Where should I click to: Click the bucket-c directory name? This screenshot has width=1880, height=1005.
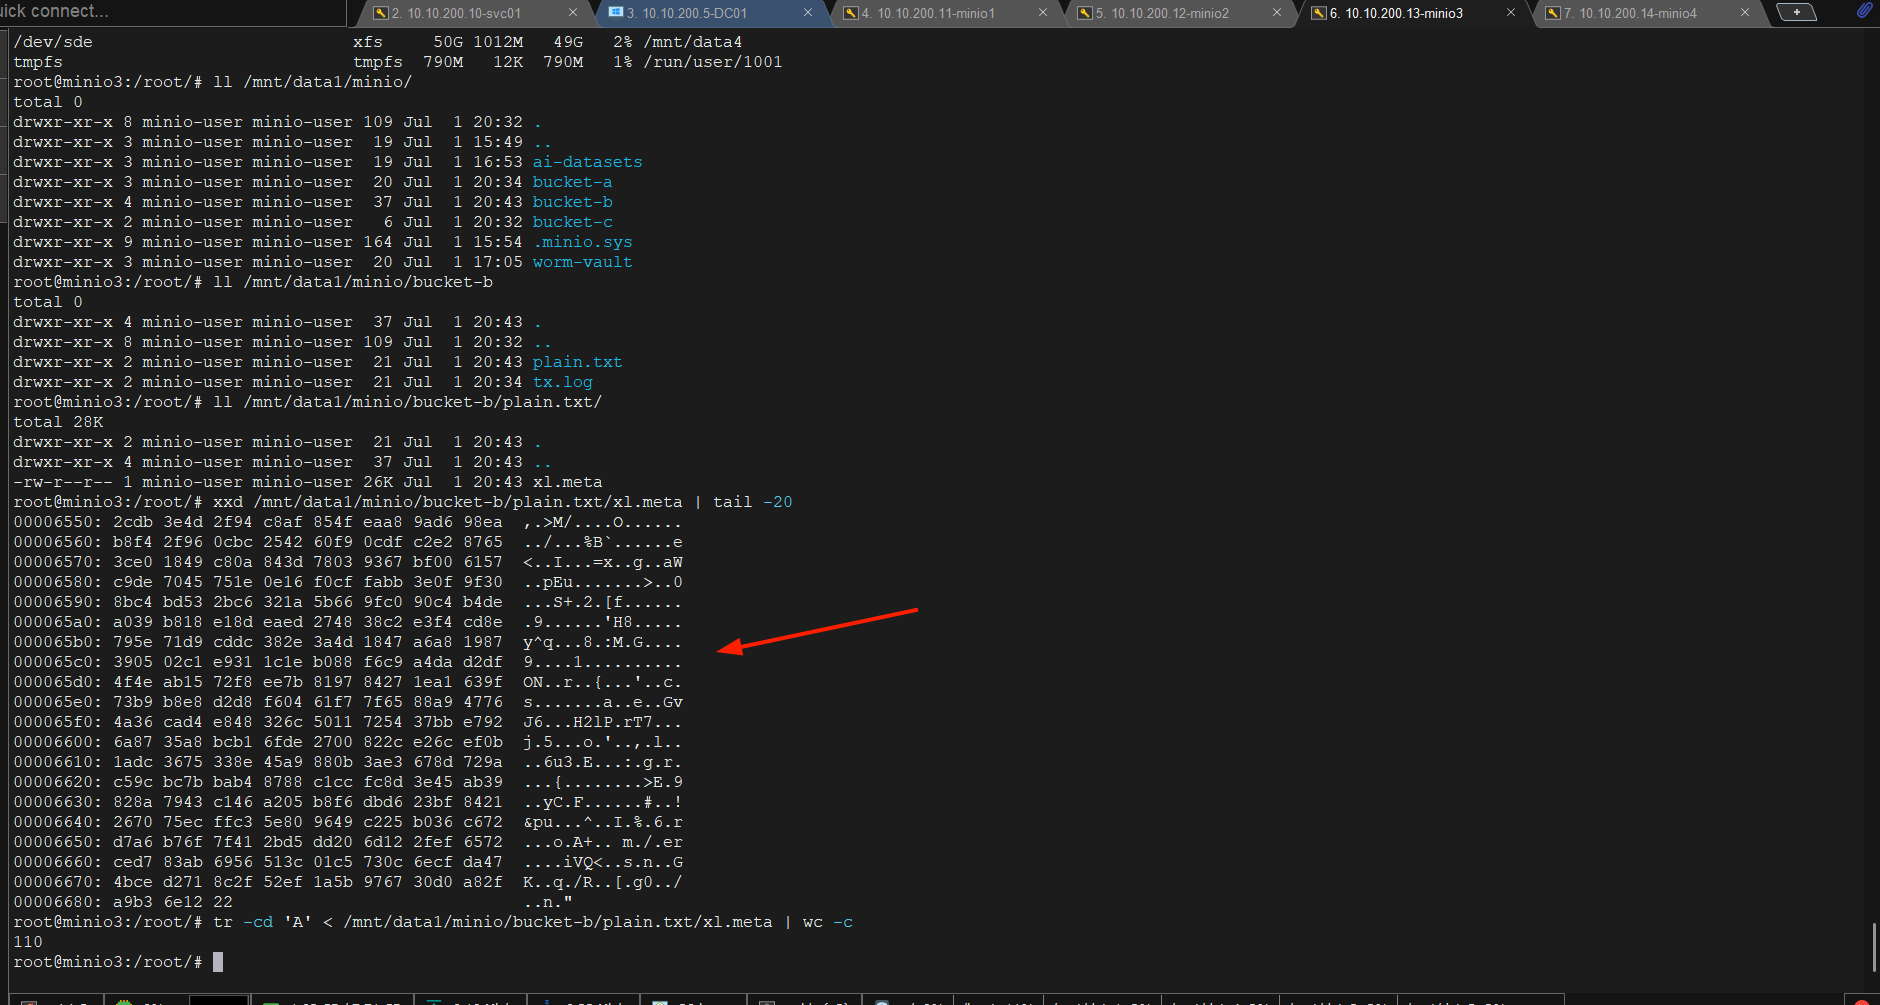pyautogui.click(x=572, y=222)
